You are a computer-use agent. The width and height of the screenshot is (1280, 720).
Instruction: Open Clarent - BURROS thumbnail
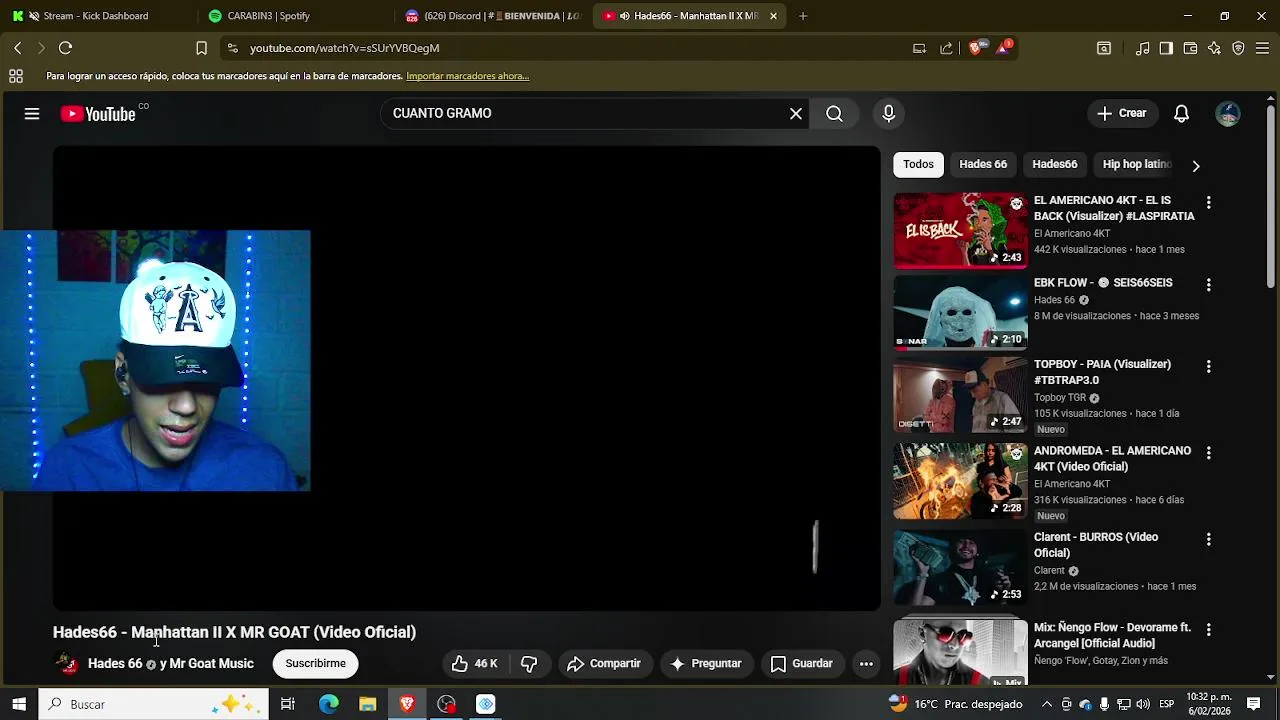coord(960,567)
